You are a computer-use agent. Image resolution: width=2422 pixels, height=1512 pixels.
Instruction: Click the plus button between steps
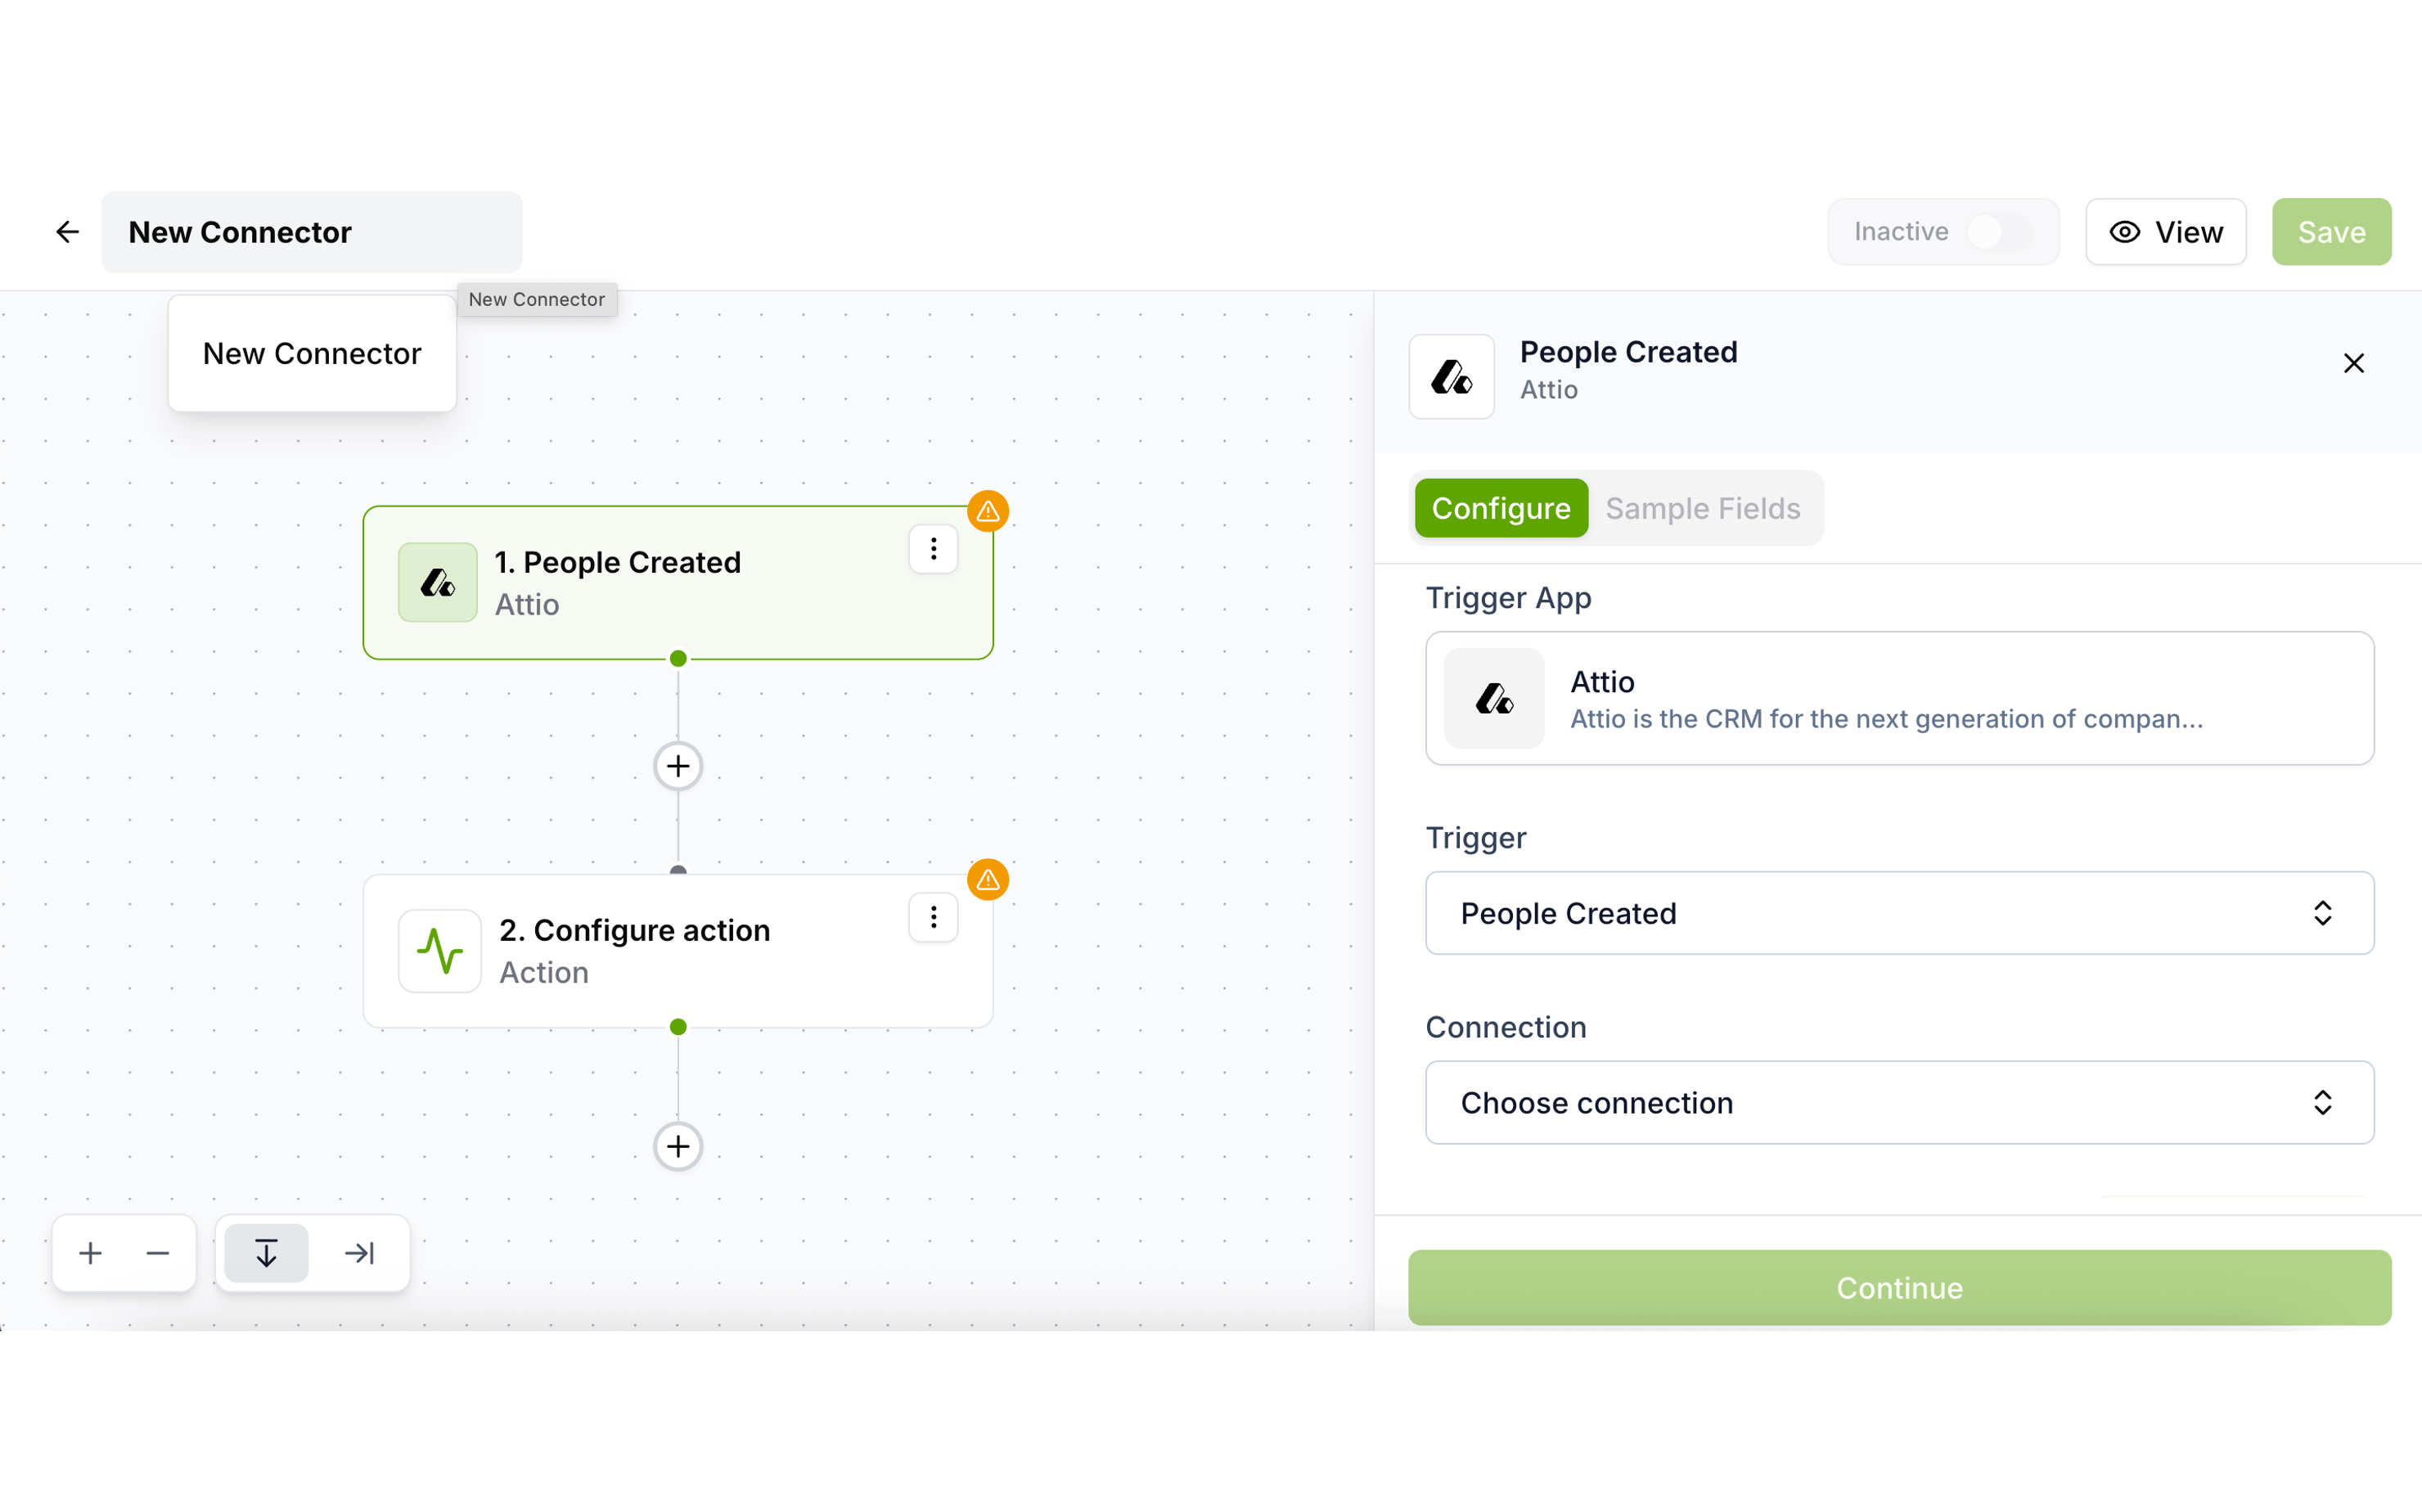pyautogui.click(x=678, y=766)
